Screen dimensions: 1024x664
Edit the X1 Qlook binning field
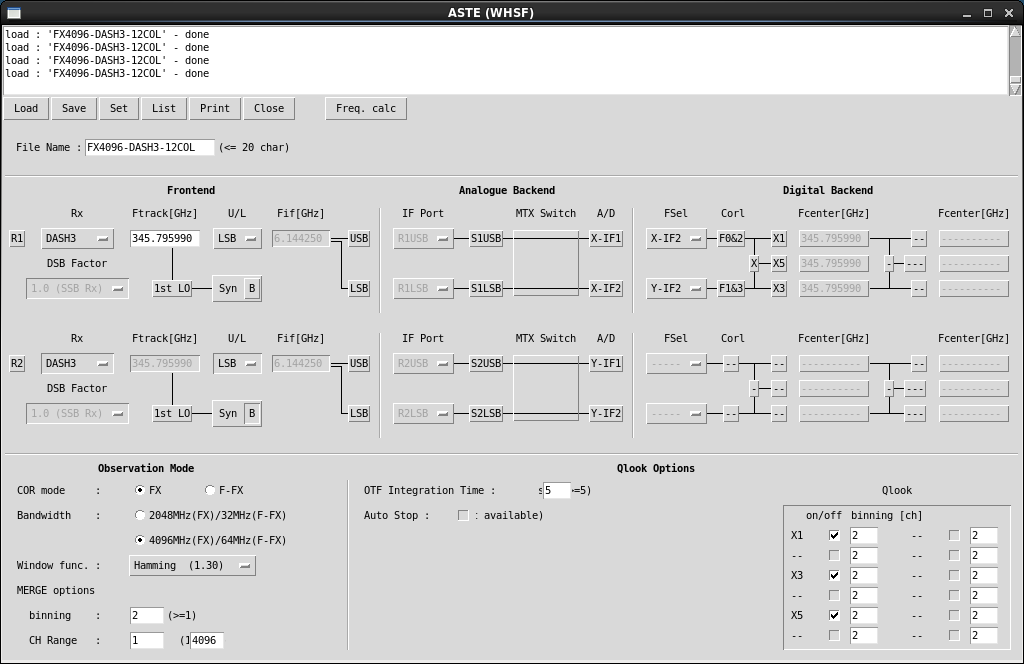864,536
